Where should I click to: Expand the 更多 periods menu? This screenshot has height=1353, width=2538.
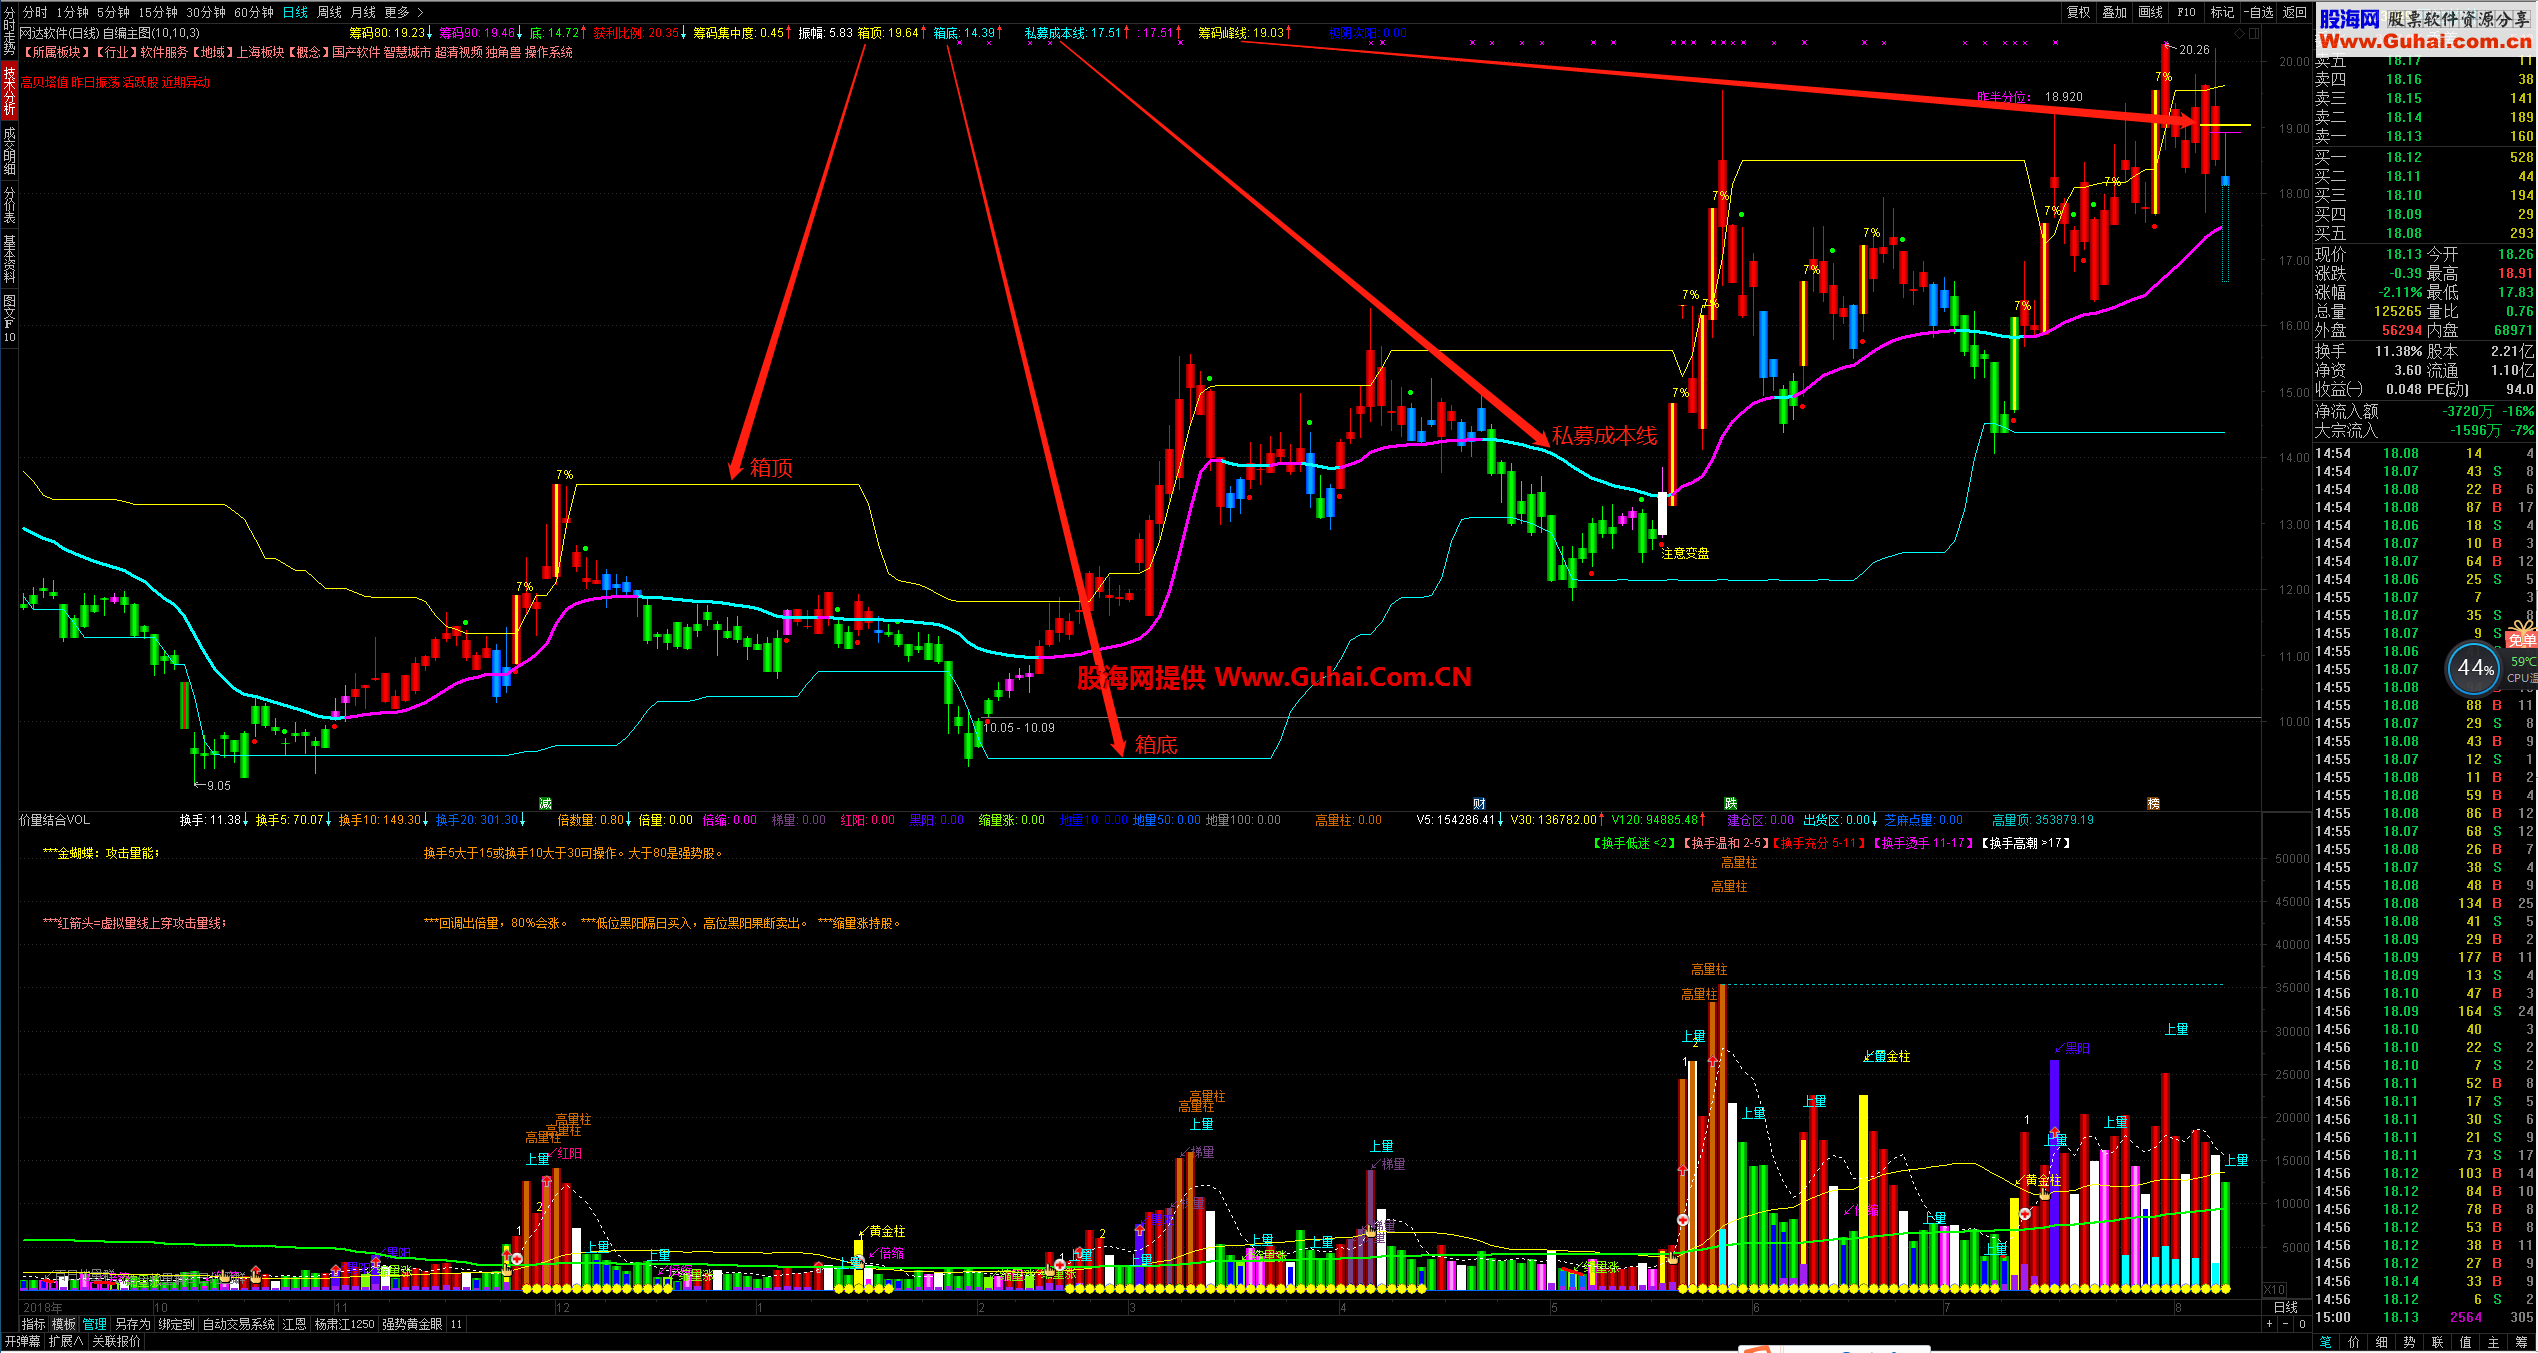pyautogui.click(x=403, y=12)
